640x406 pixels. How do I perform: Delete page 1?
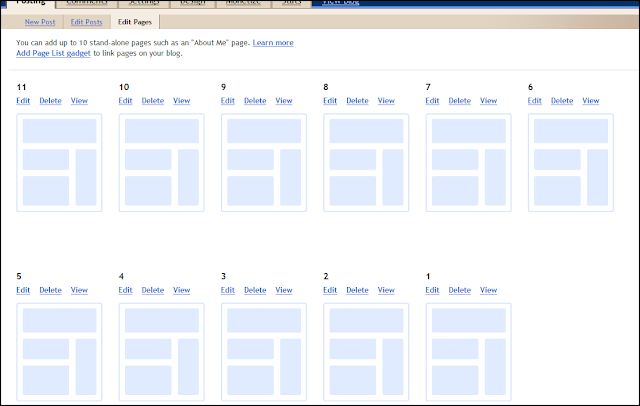tap(460, 290)
